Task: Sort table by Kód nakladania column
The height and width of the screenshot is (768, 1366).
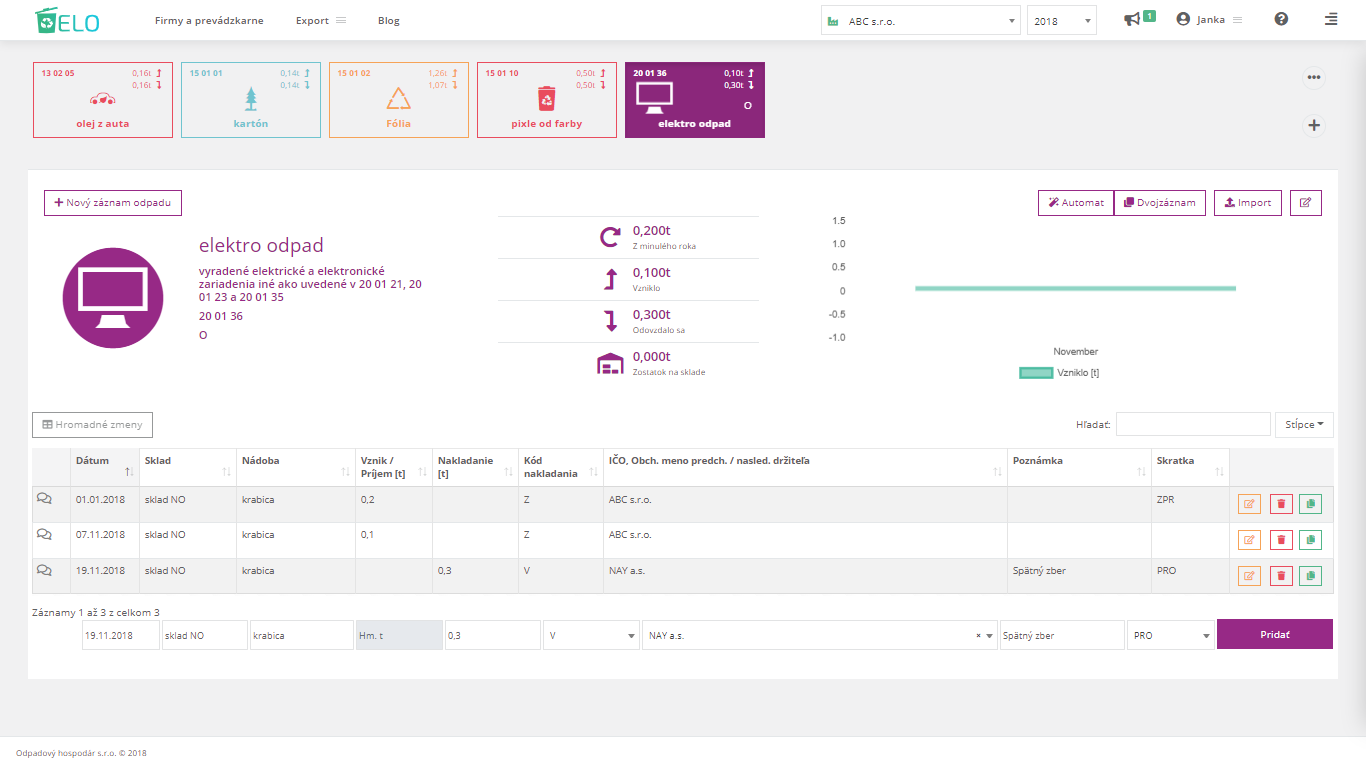Action: (560, 466)
